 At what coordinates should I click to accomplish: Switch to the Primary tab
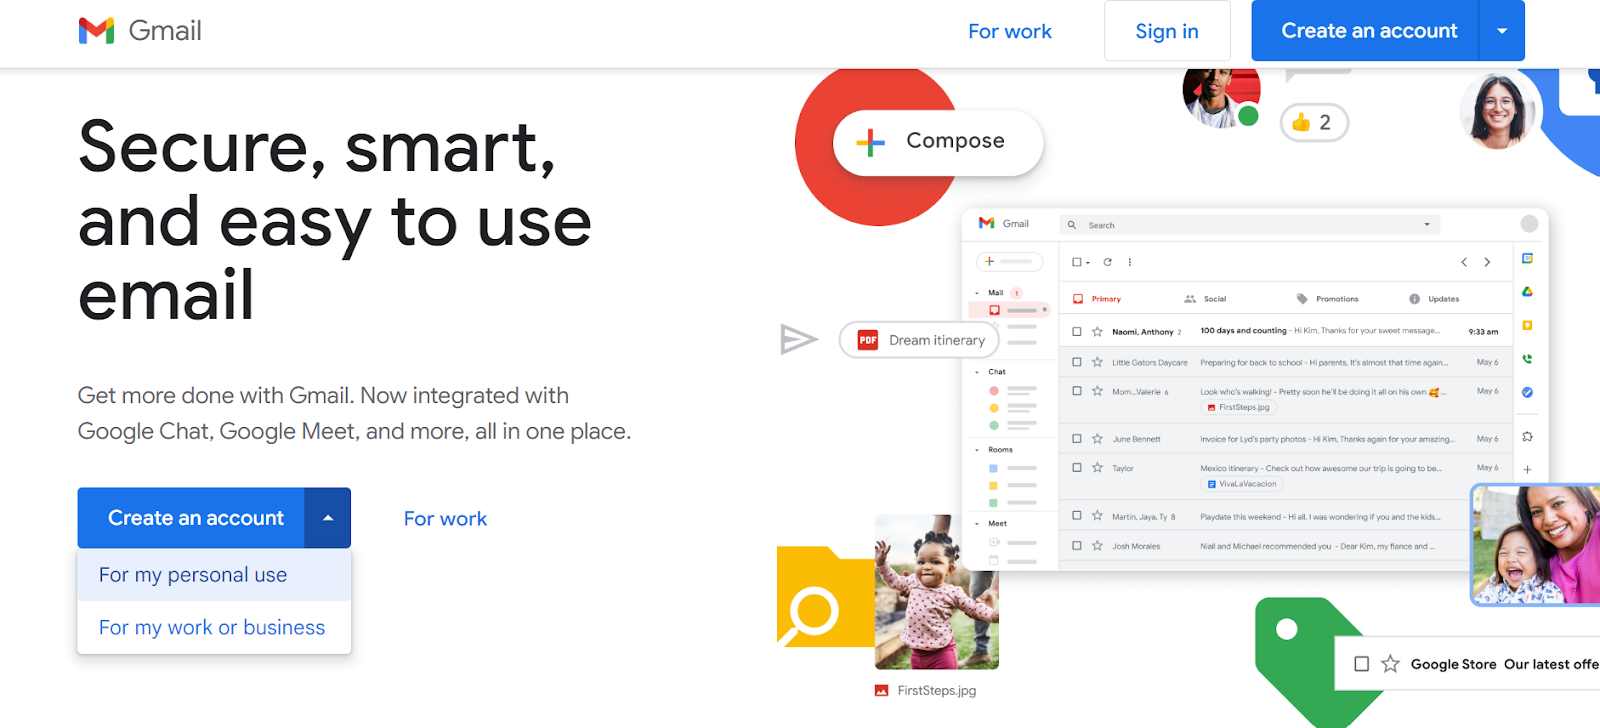pyautogui.click(x=1097, y=299)
